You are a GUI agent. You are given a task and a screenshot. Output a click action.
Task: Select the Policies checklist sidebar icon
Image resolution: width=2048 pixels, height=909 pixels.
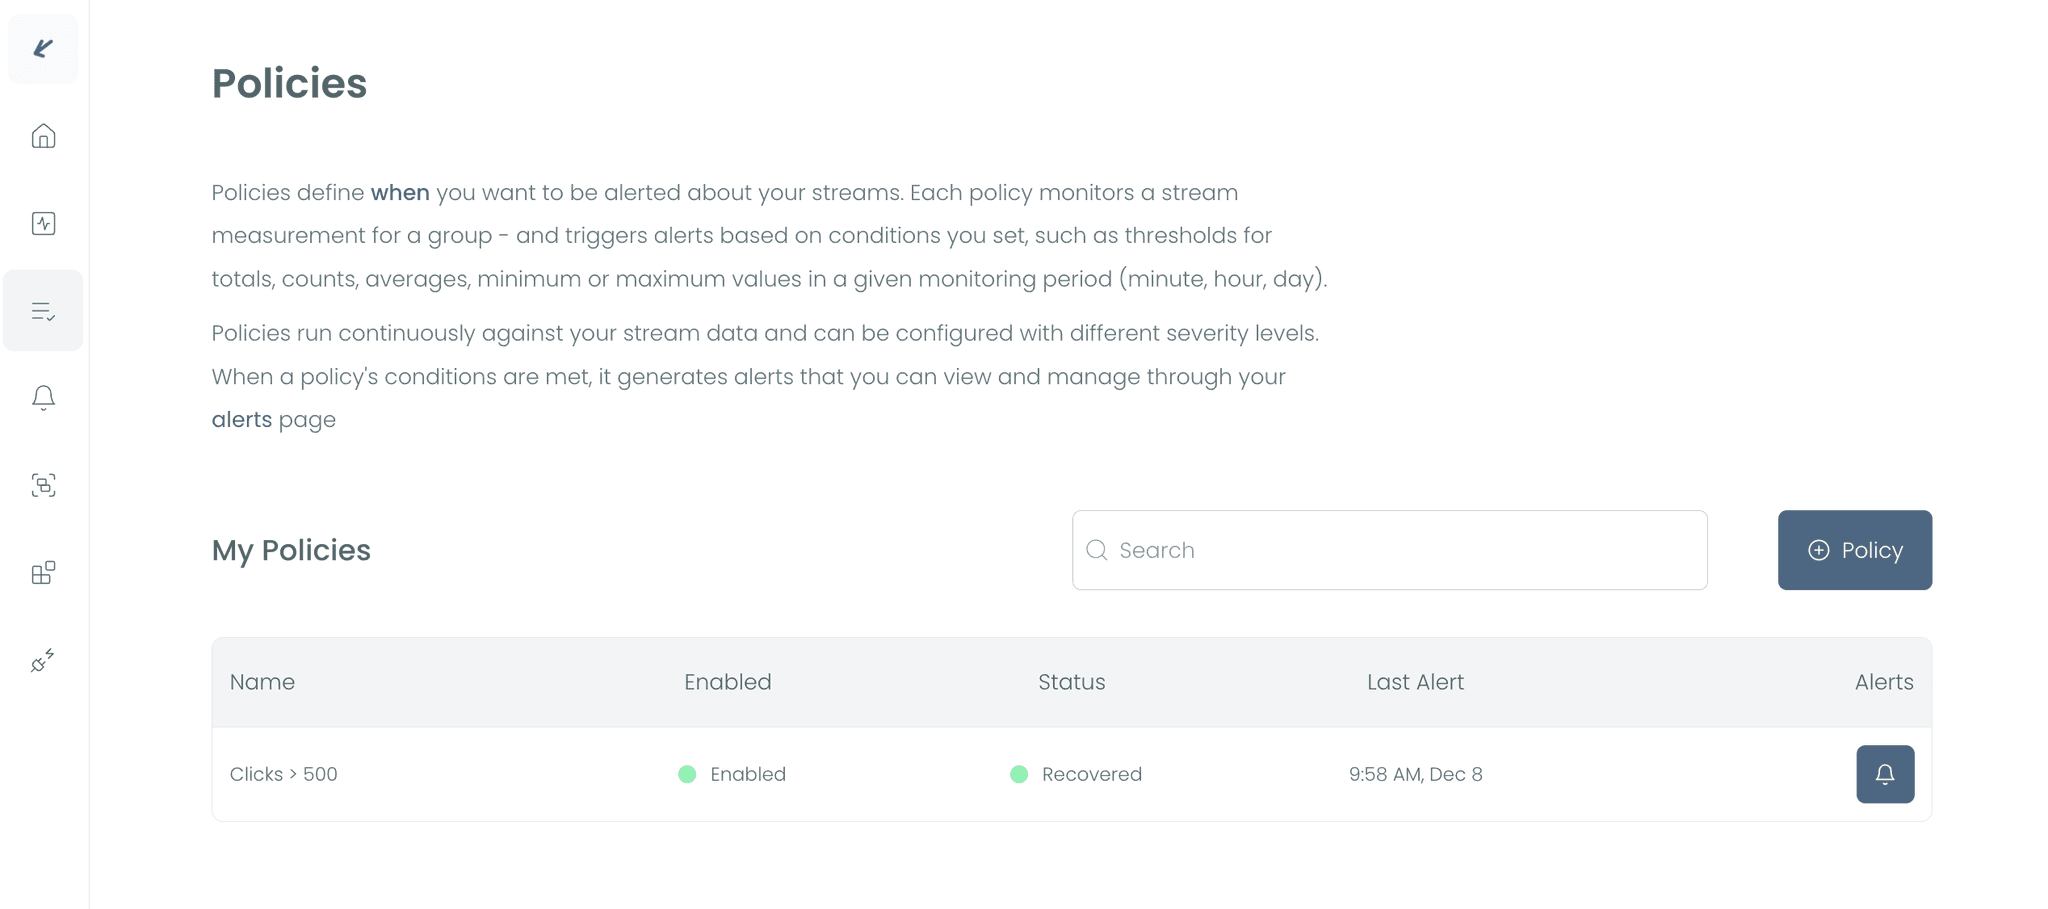[43, 311]
